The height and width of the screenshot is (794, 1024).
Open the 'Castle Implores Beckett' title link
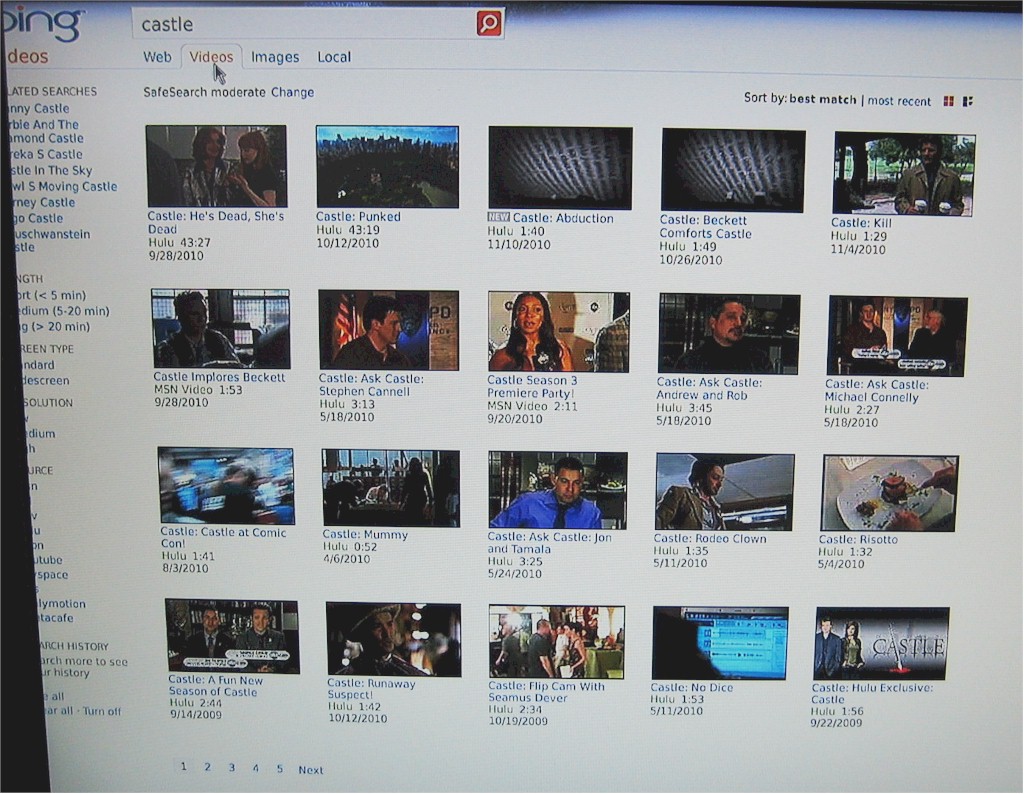219,377
